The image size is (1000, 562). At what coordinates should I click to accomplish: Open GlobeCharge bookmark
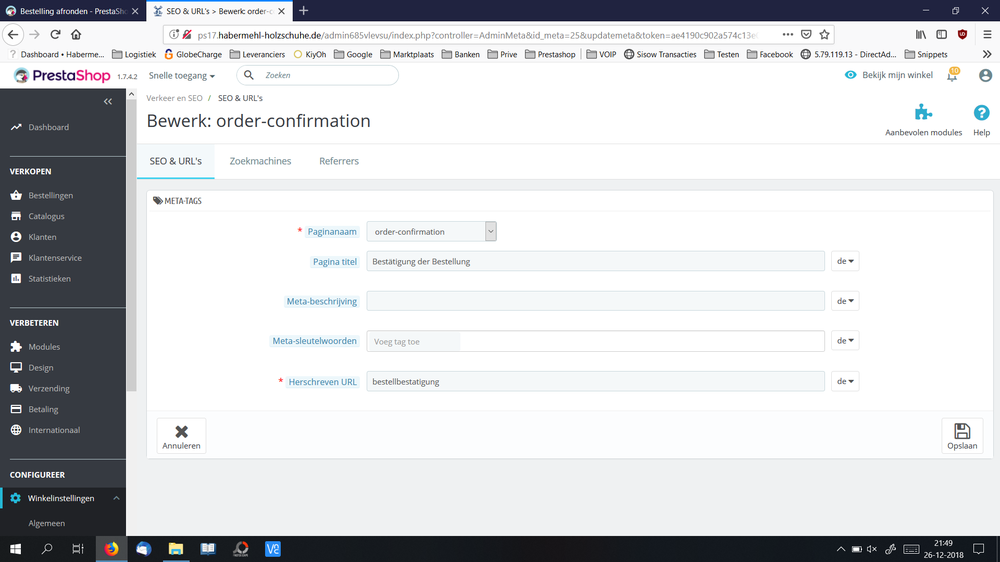pos(193,54)
